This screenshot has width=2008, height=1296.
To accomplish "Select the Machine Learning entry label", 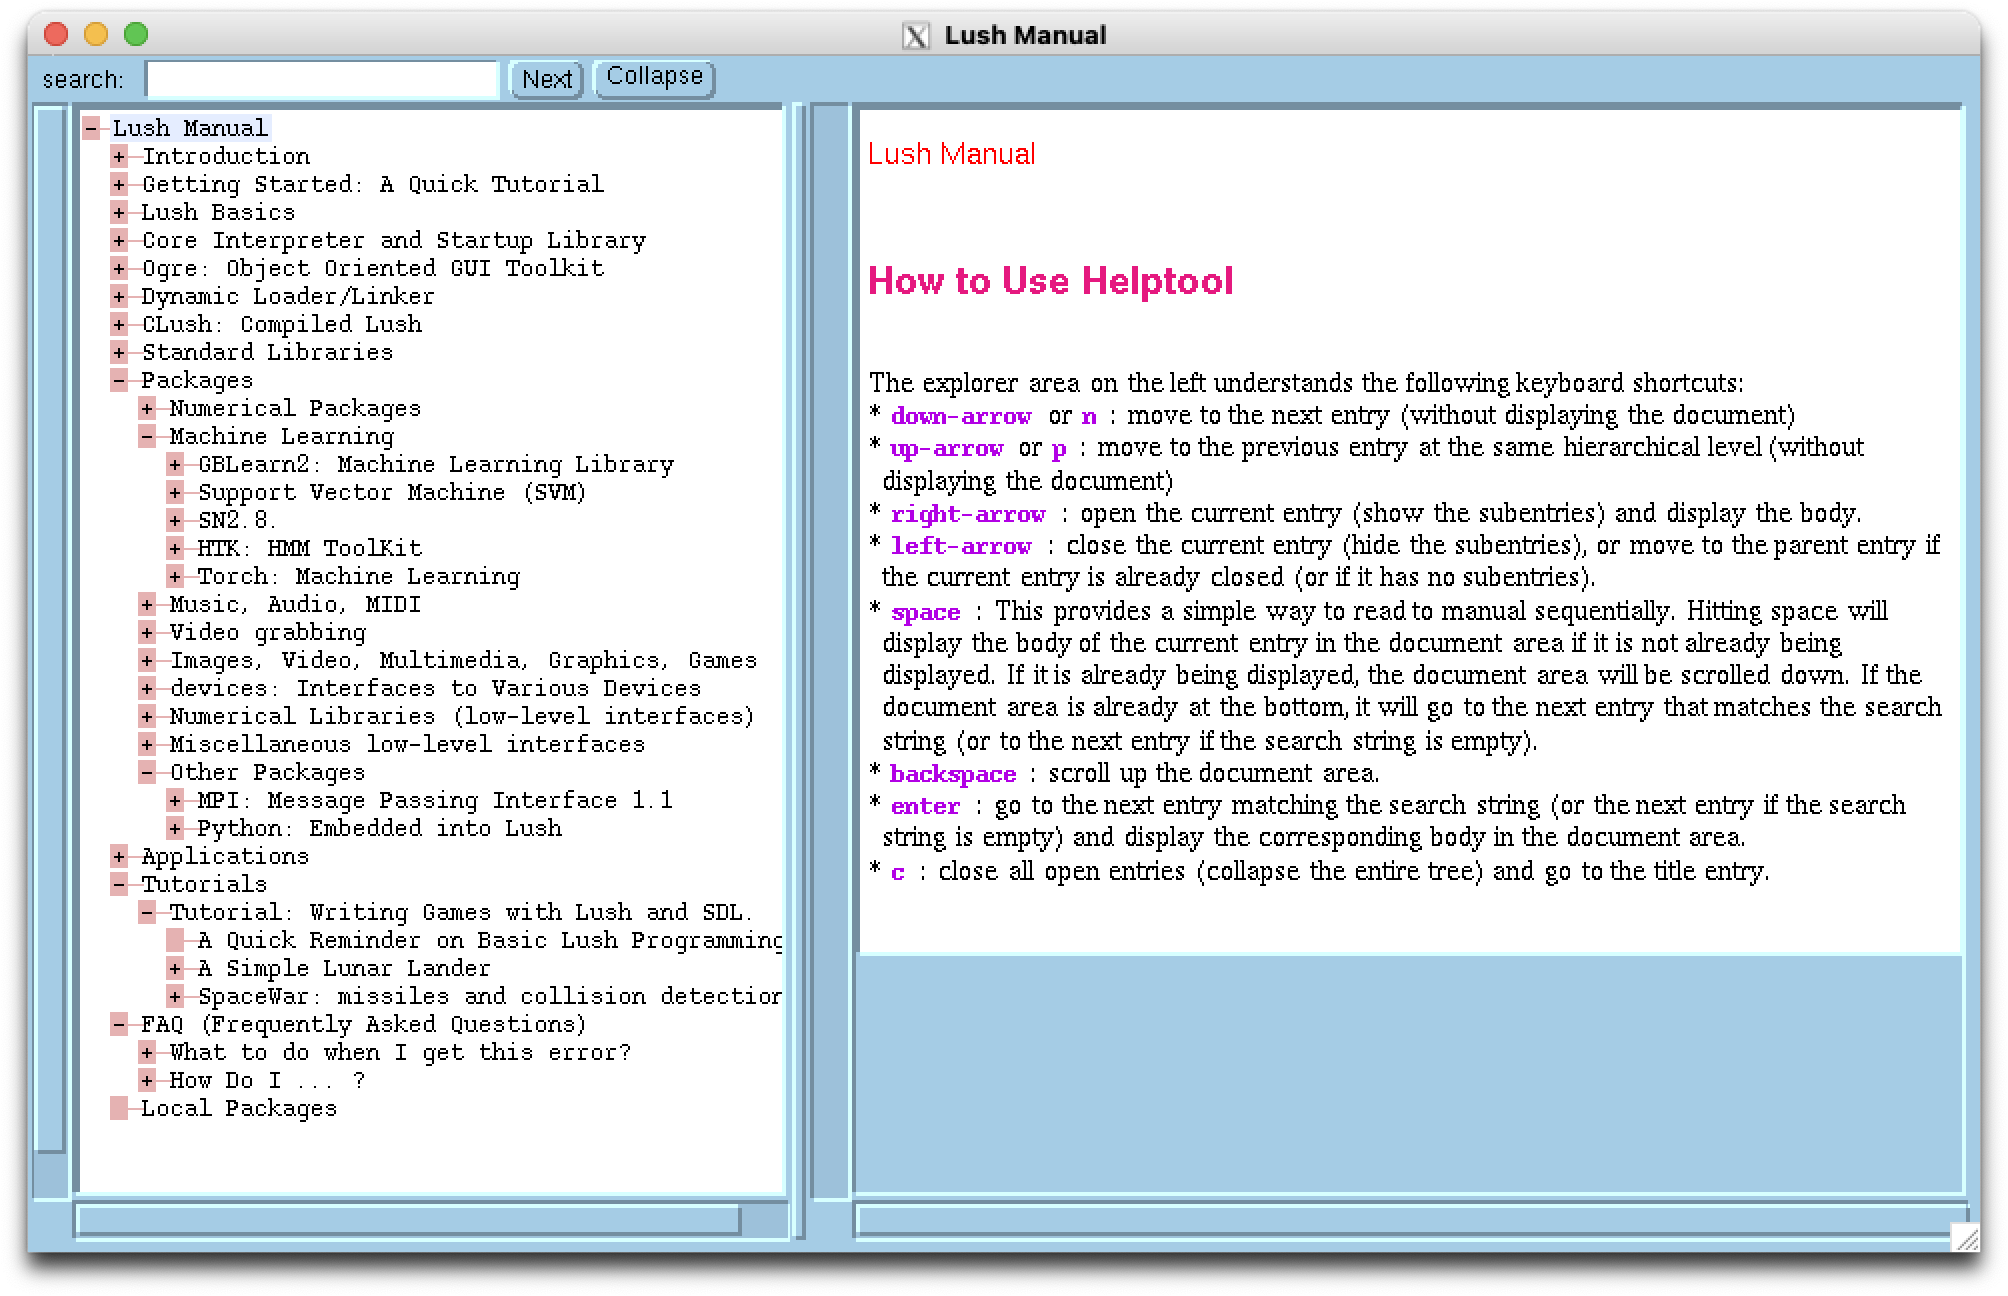I will click(x=282, y=436).
